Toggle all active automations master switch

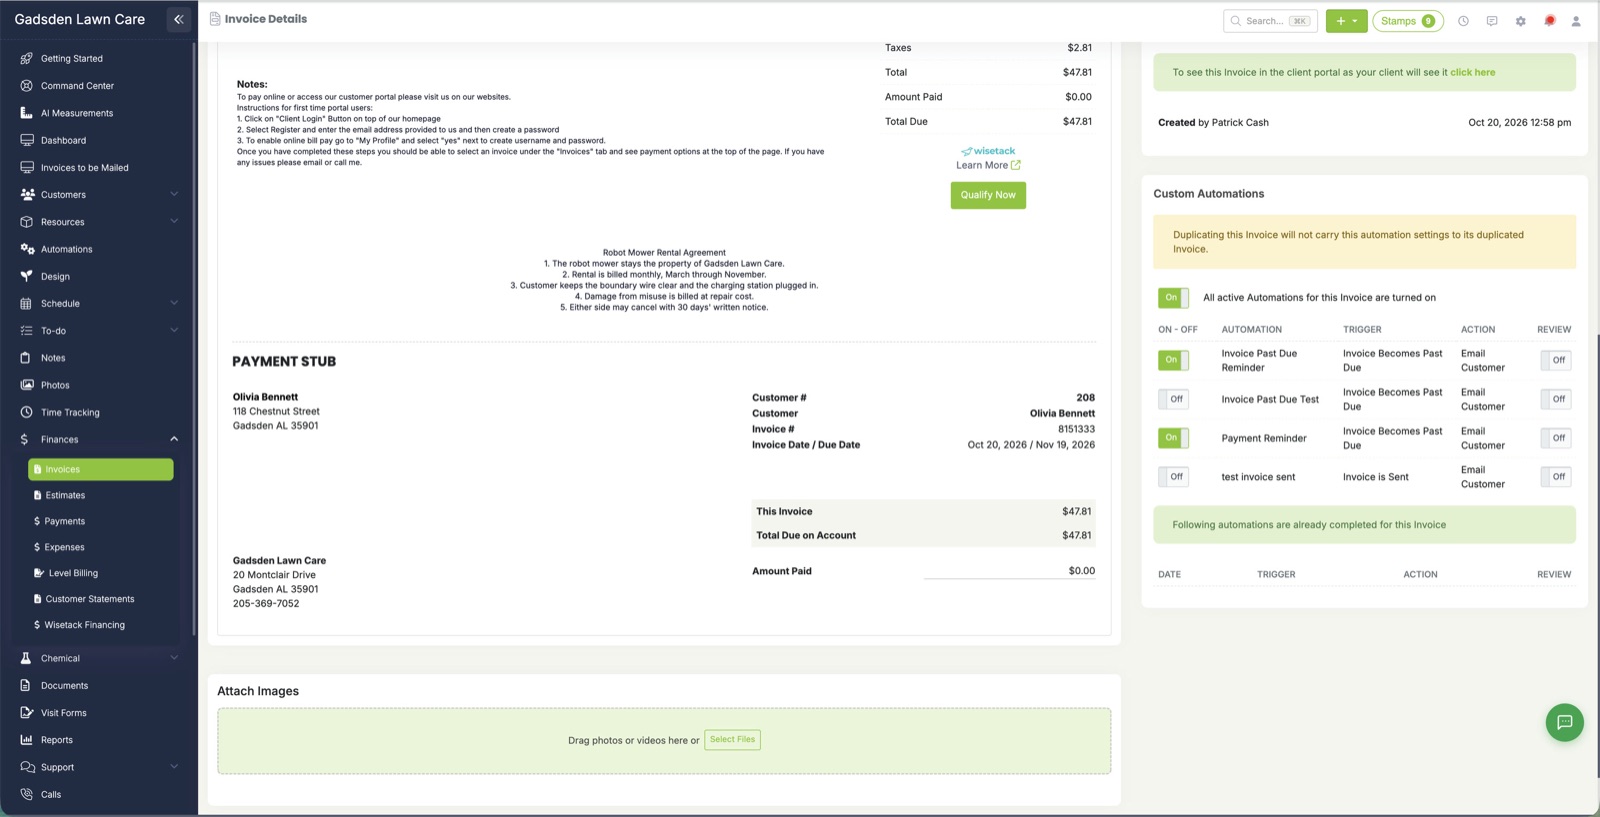tap(1173, 298)
